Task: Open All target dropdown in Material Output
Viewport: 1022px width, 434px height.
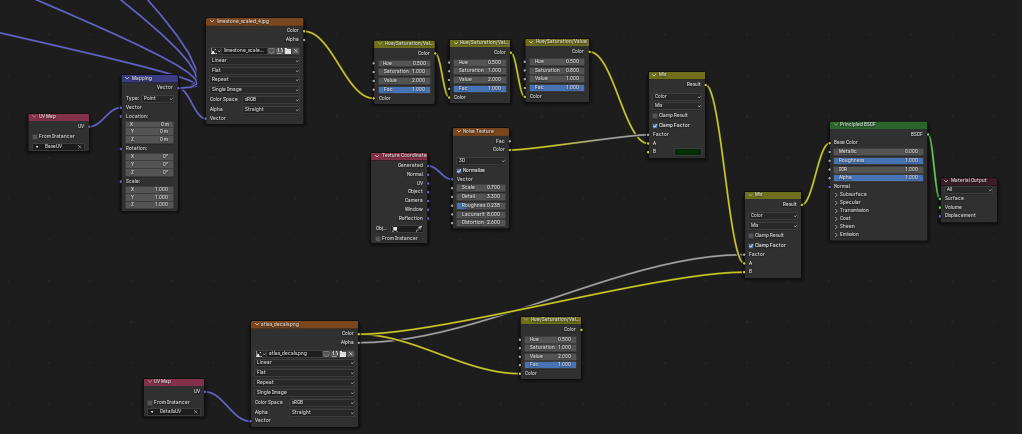Action: [969, 190]
